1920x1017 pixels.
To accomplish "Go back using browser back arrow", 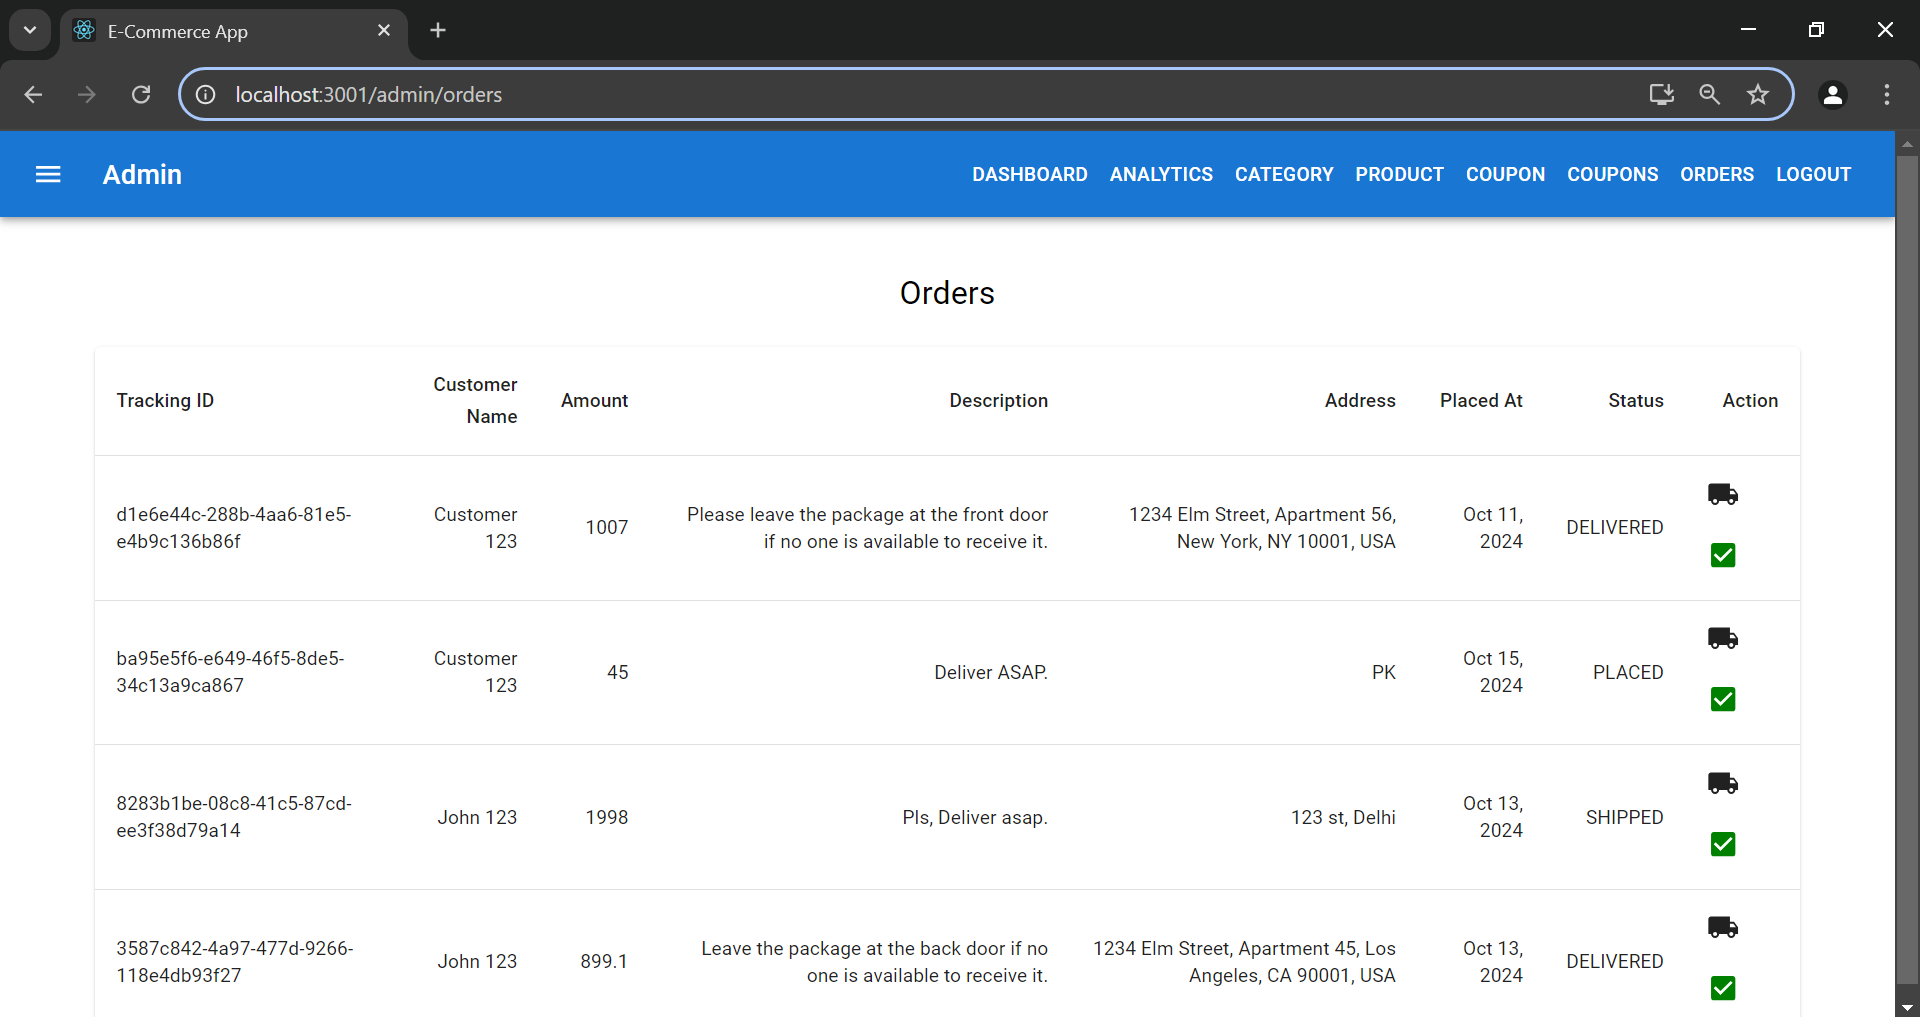I will pyautogui.click(x=33, y=94).
